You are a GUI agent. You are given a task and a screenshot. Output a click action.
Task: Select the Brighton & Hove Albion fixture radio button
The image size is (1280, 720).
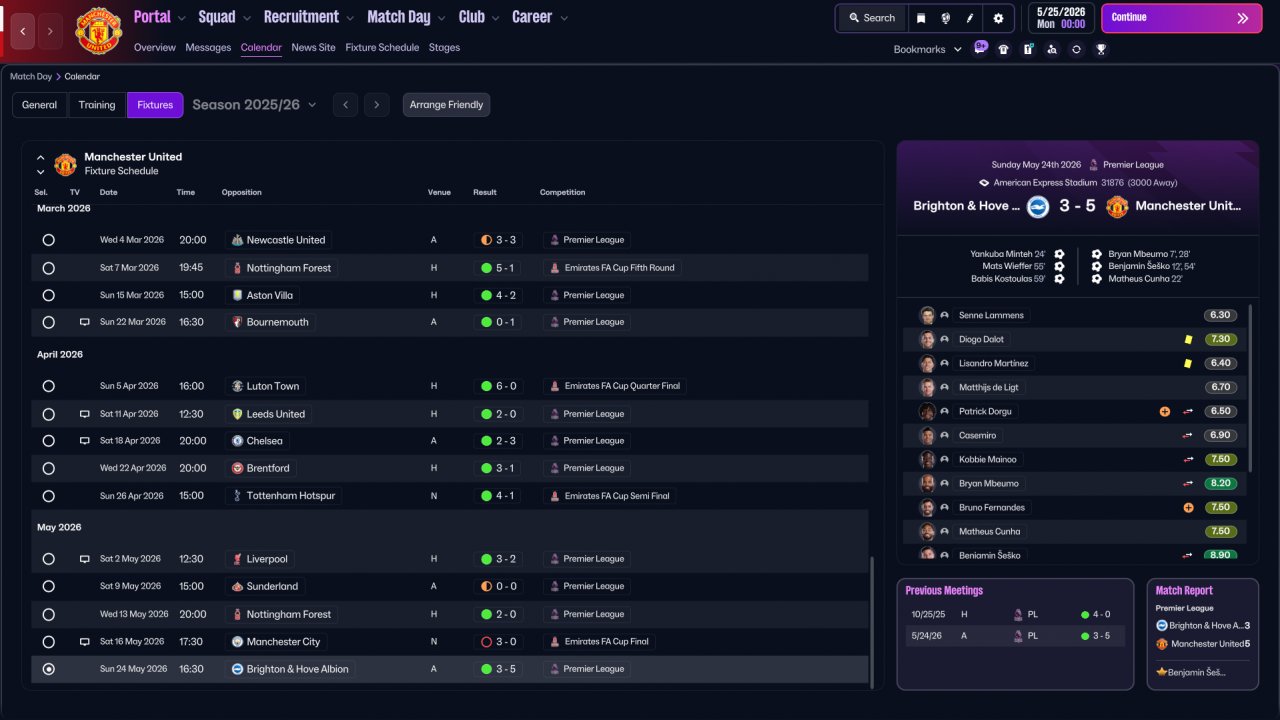click(48, 669)
